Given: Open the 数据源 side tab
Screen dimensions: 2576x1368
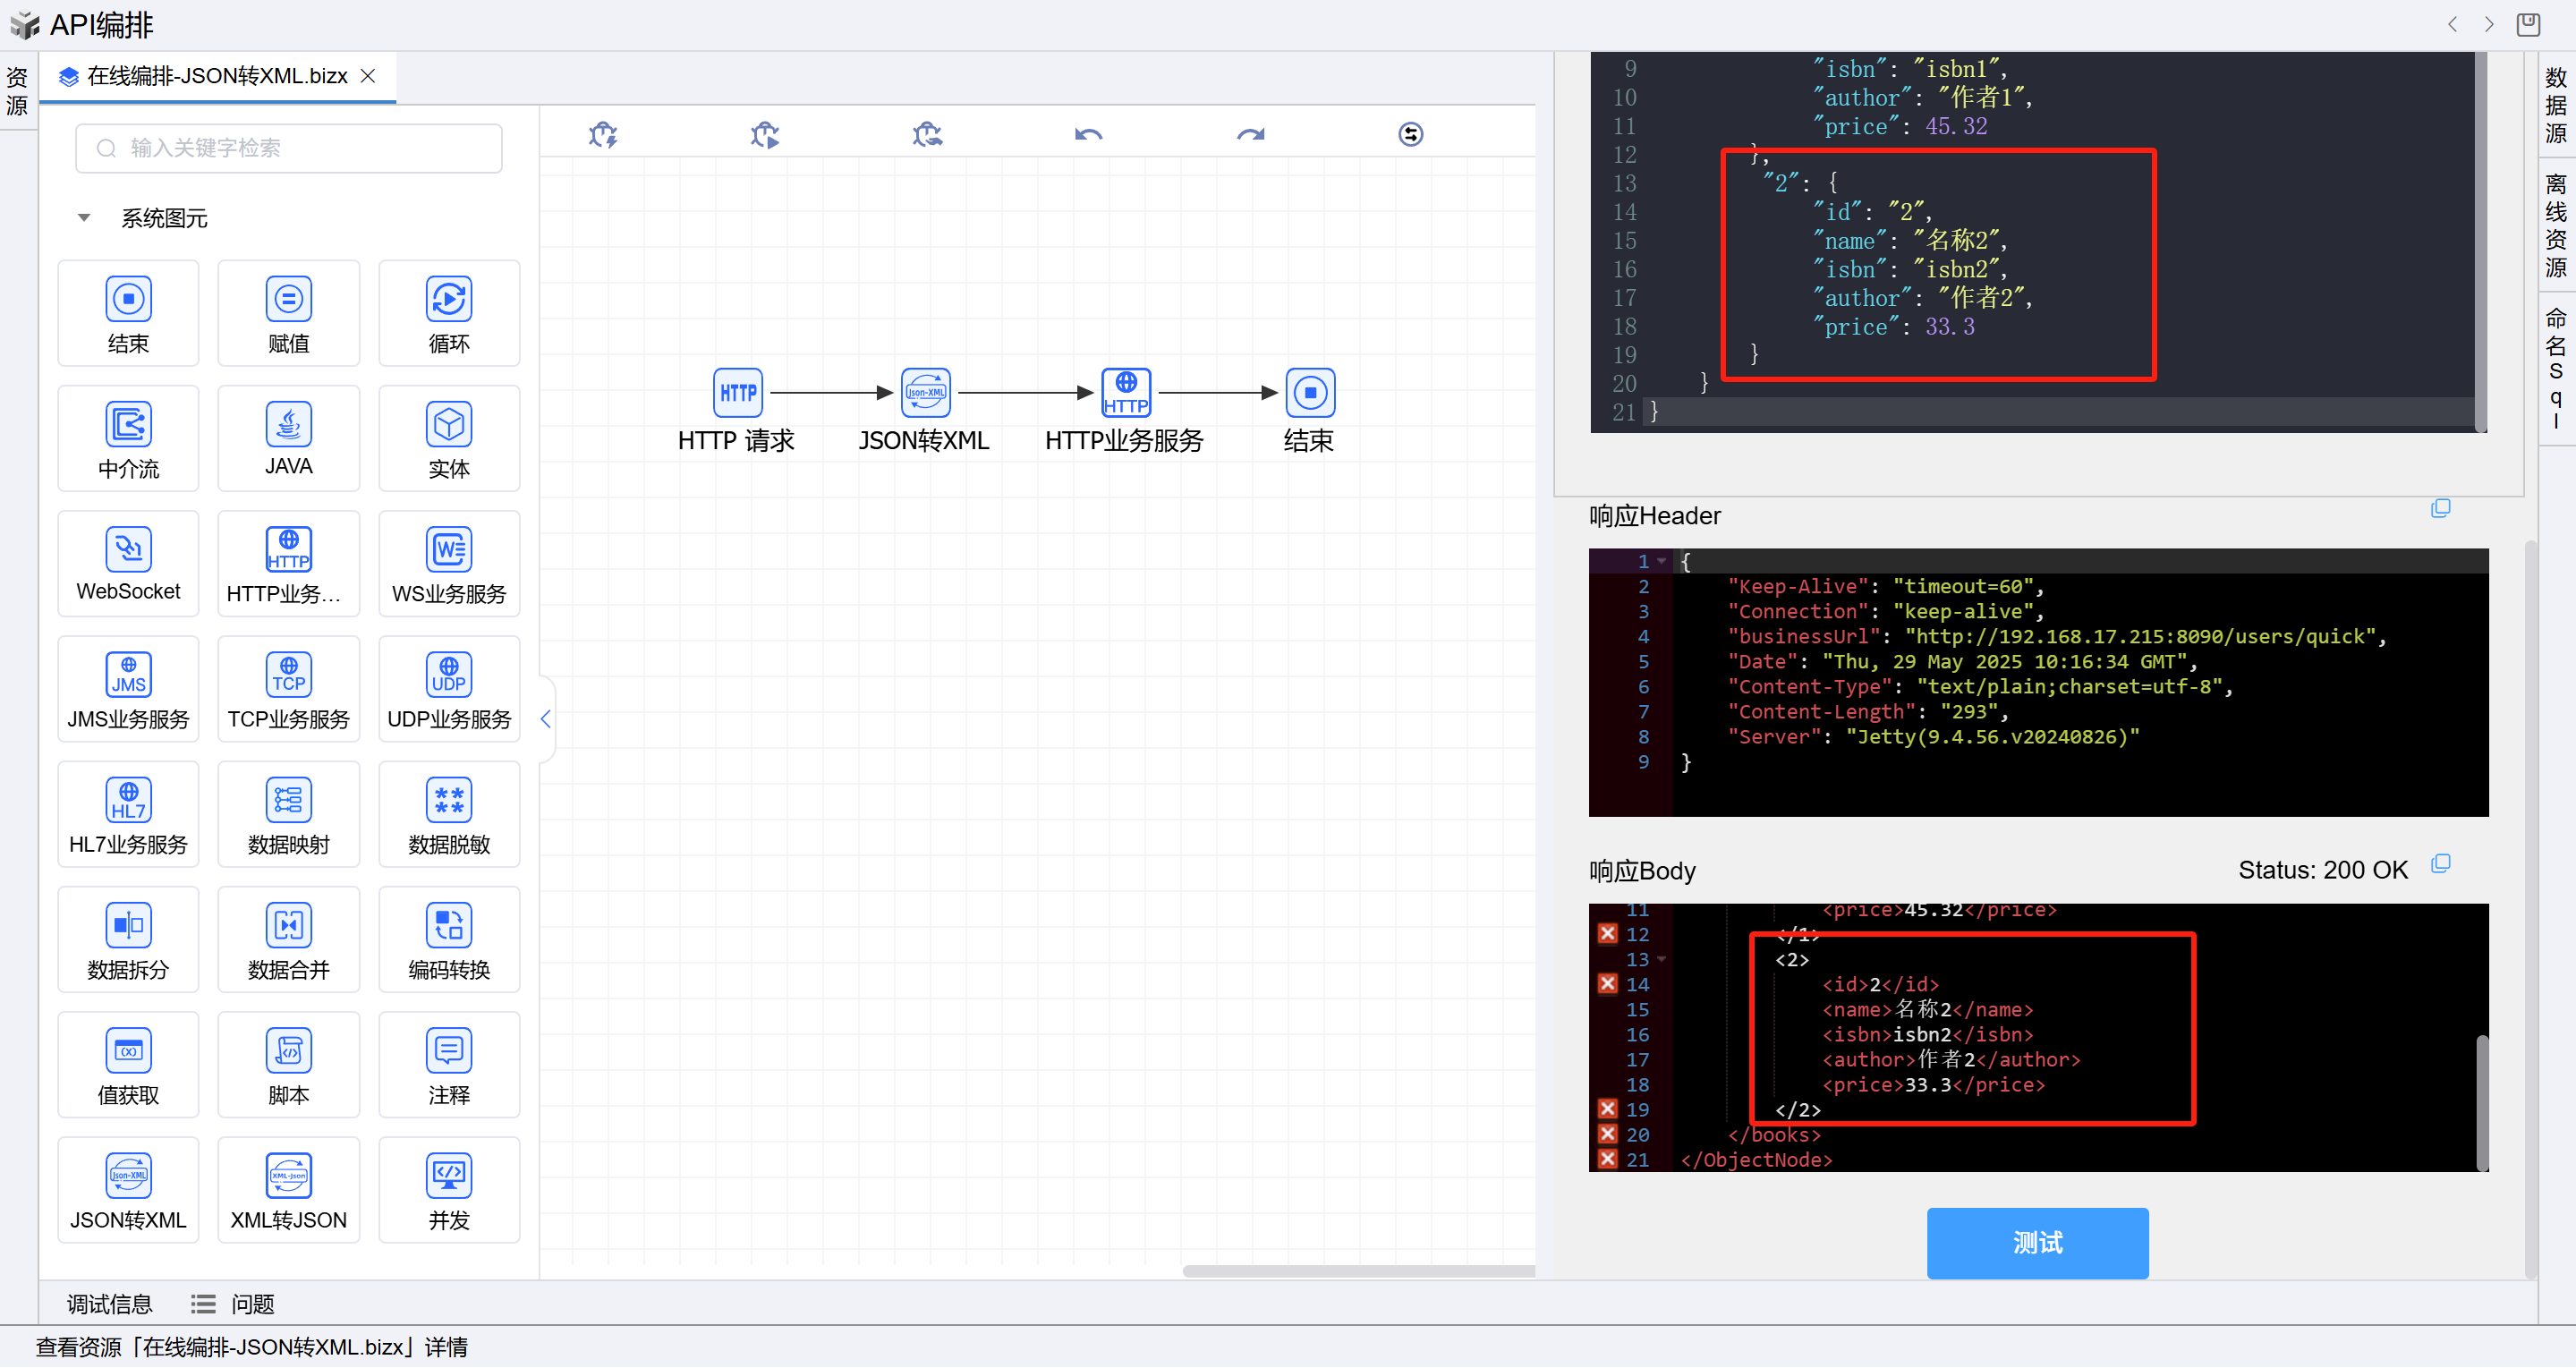Looking at the screenshot, I should (x=2555, y=105).
